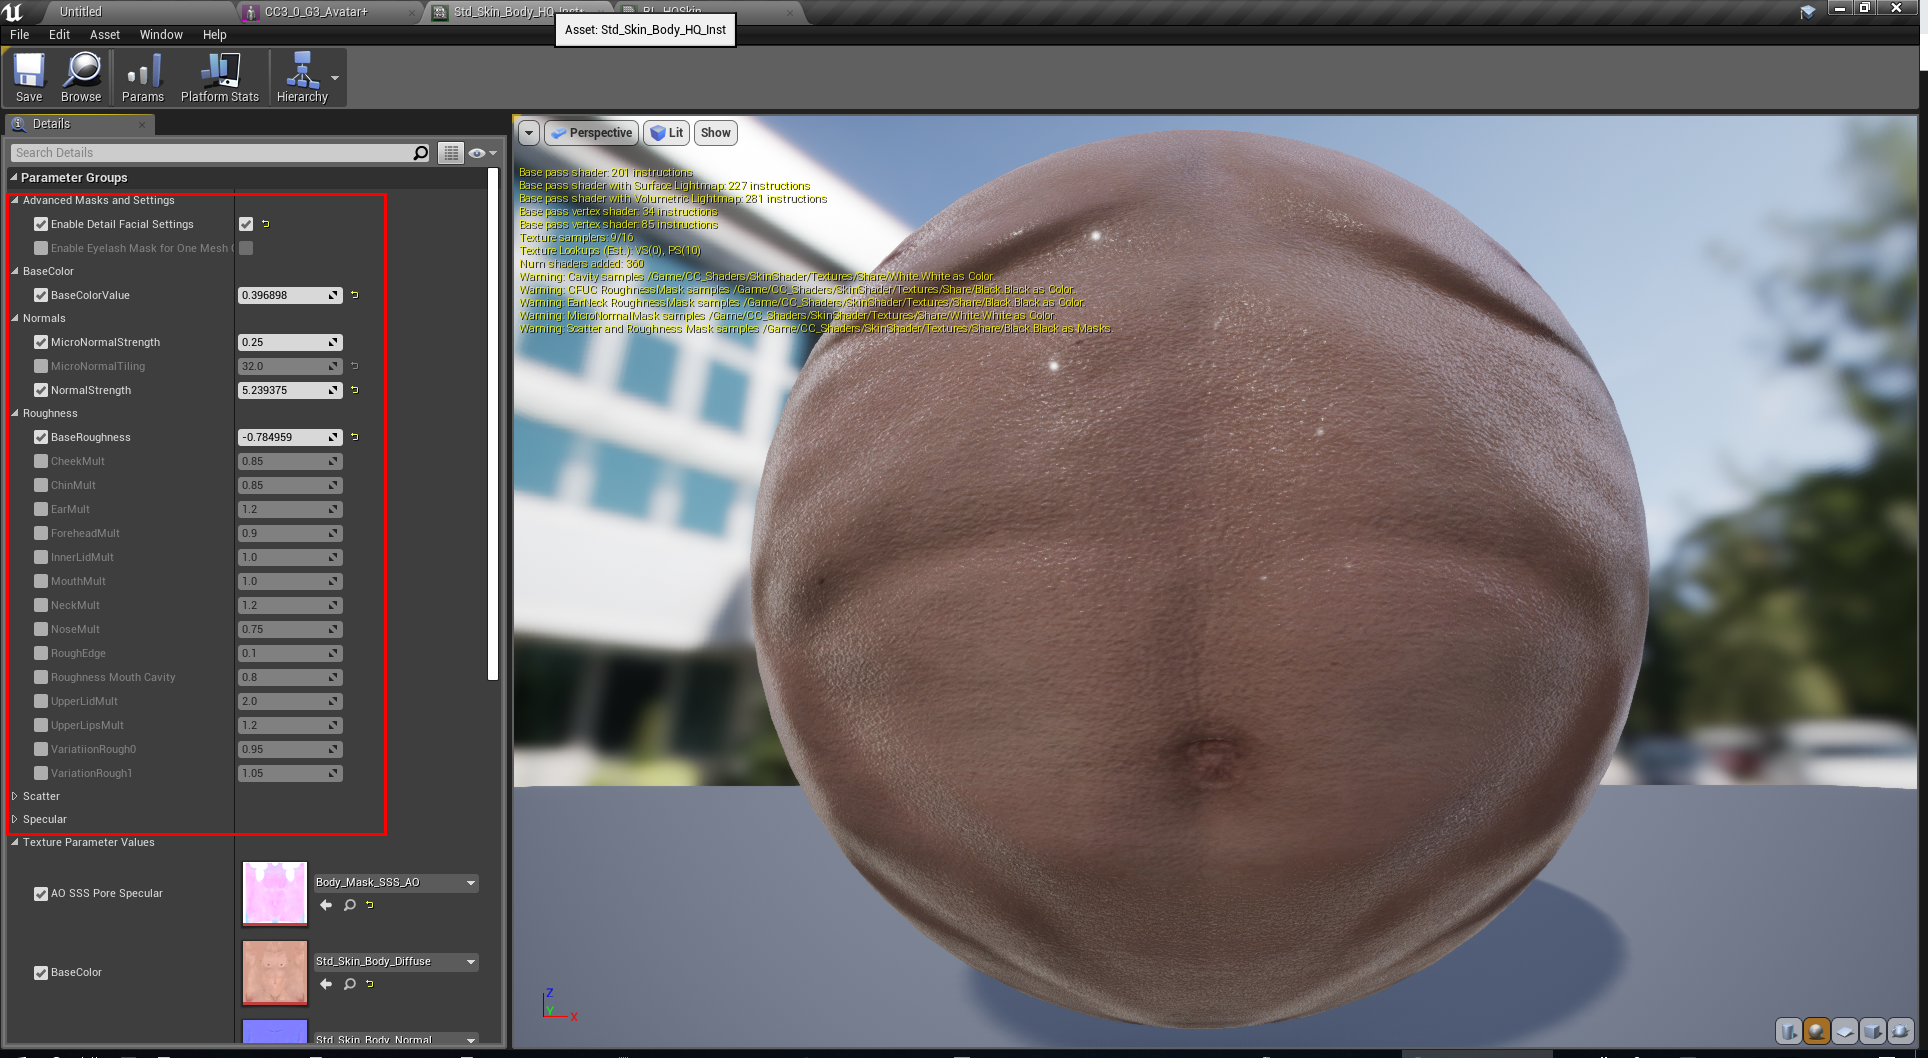Collapse Advanced Masks and Settings group

(x=15, y=200)
